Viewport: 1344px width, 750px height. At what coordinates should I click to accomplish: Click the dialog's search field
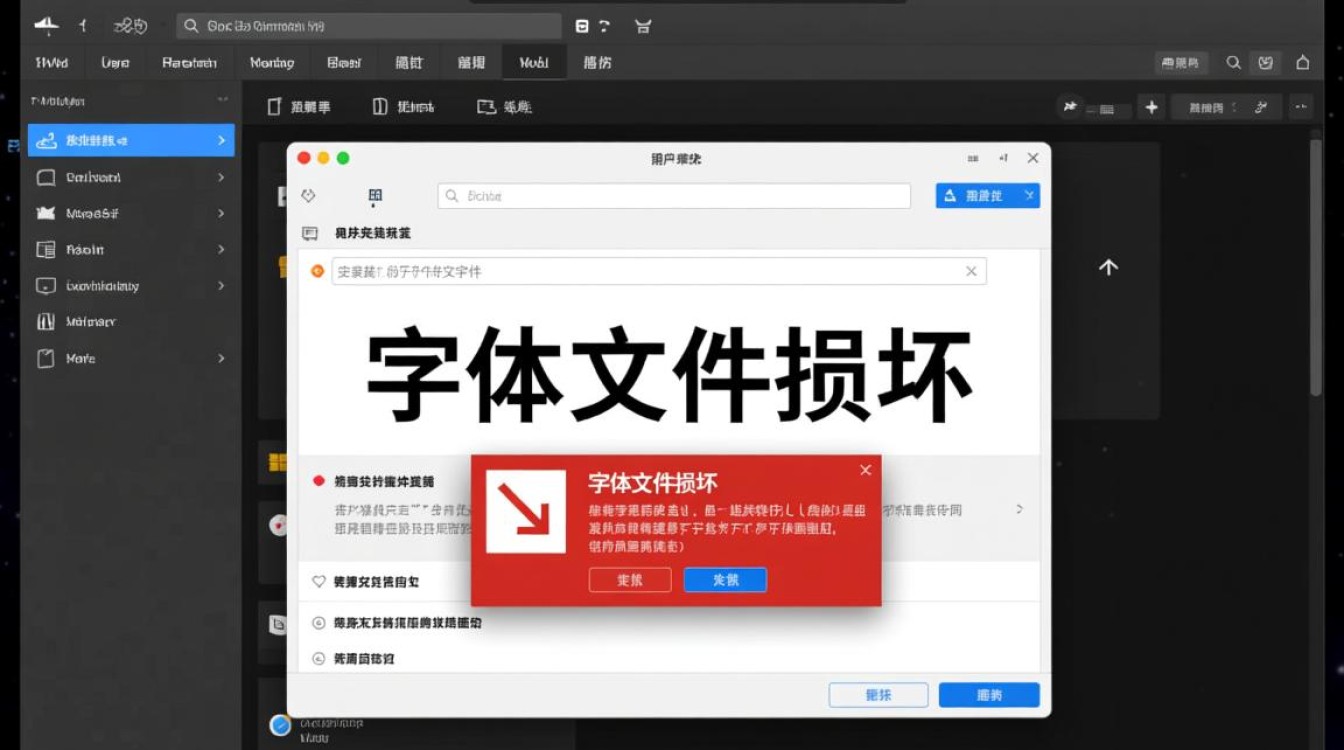(674, 196)
